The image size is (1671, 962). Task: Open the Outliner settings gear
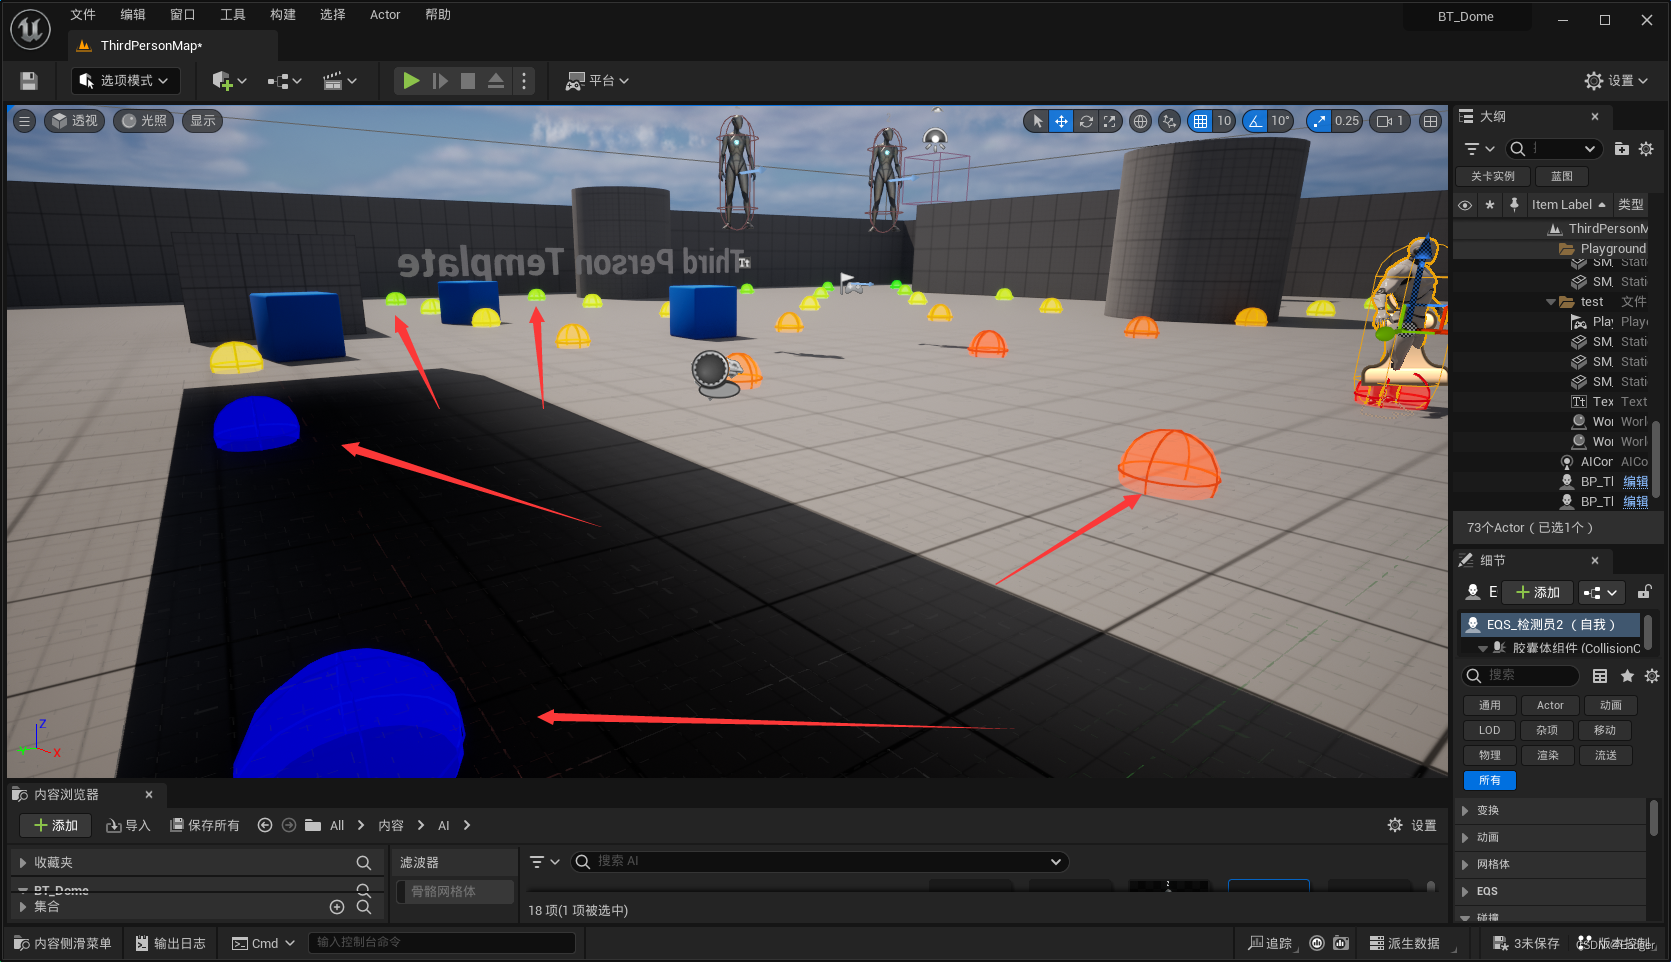1646,149
